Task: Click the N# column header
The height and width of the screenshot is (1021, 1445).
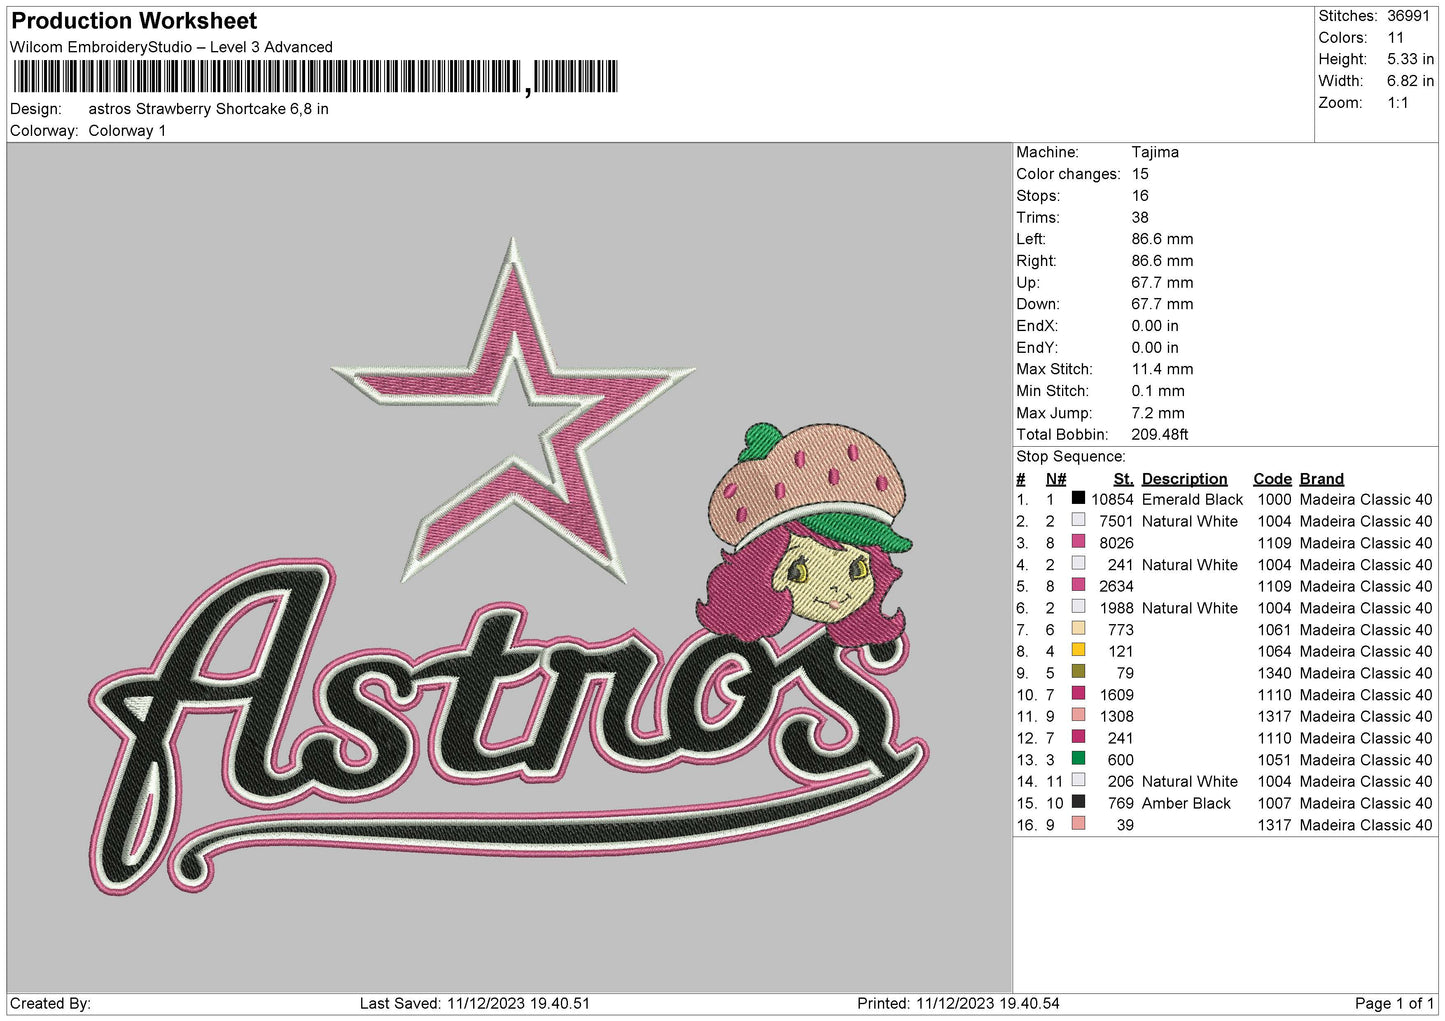Action: tap(1056, 479)
